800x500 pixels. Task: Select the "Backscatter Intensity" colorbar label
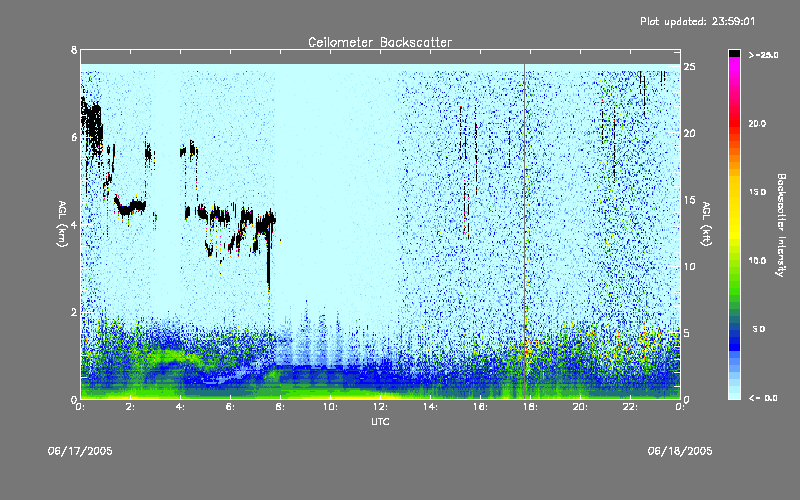coord(781,225)
